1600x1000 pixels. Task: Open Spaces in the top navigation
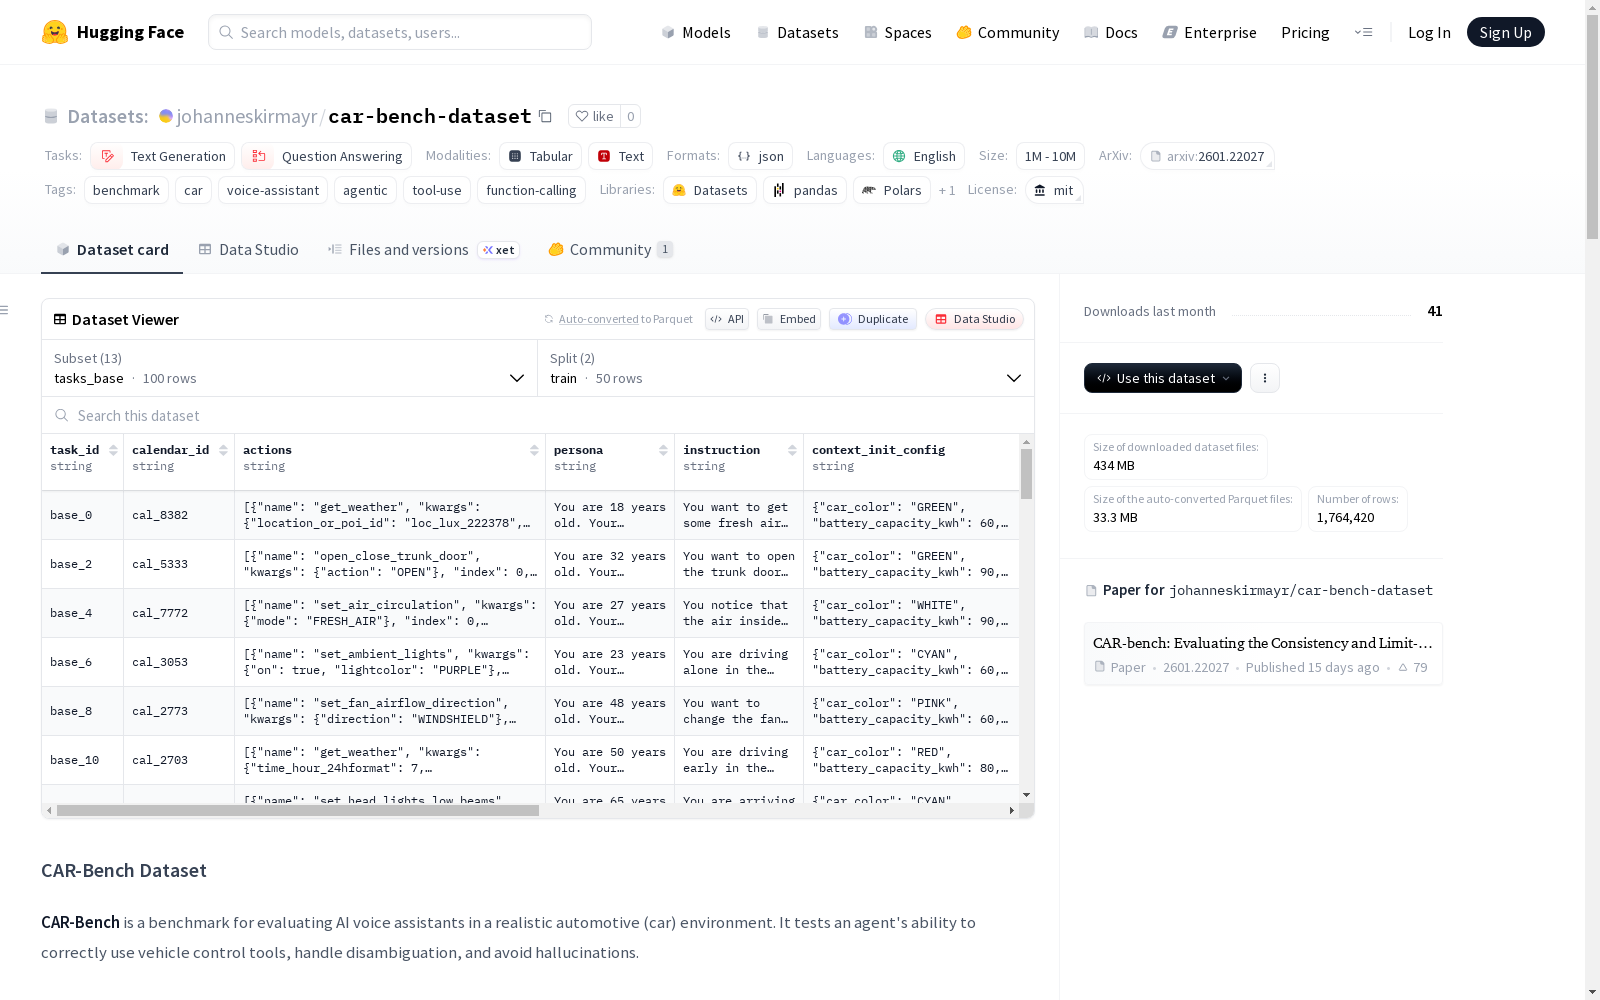point(898,32)
